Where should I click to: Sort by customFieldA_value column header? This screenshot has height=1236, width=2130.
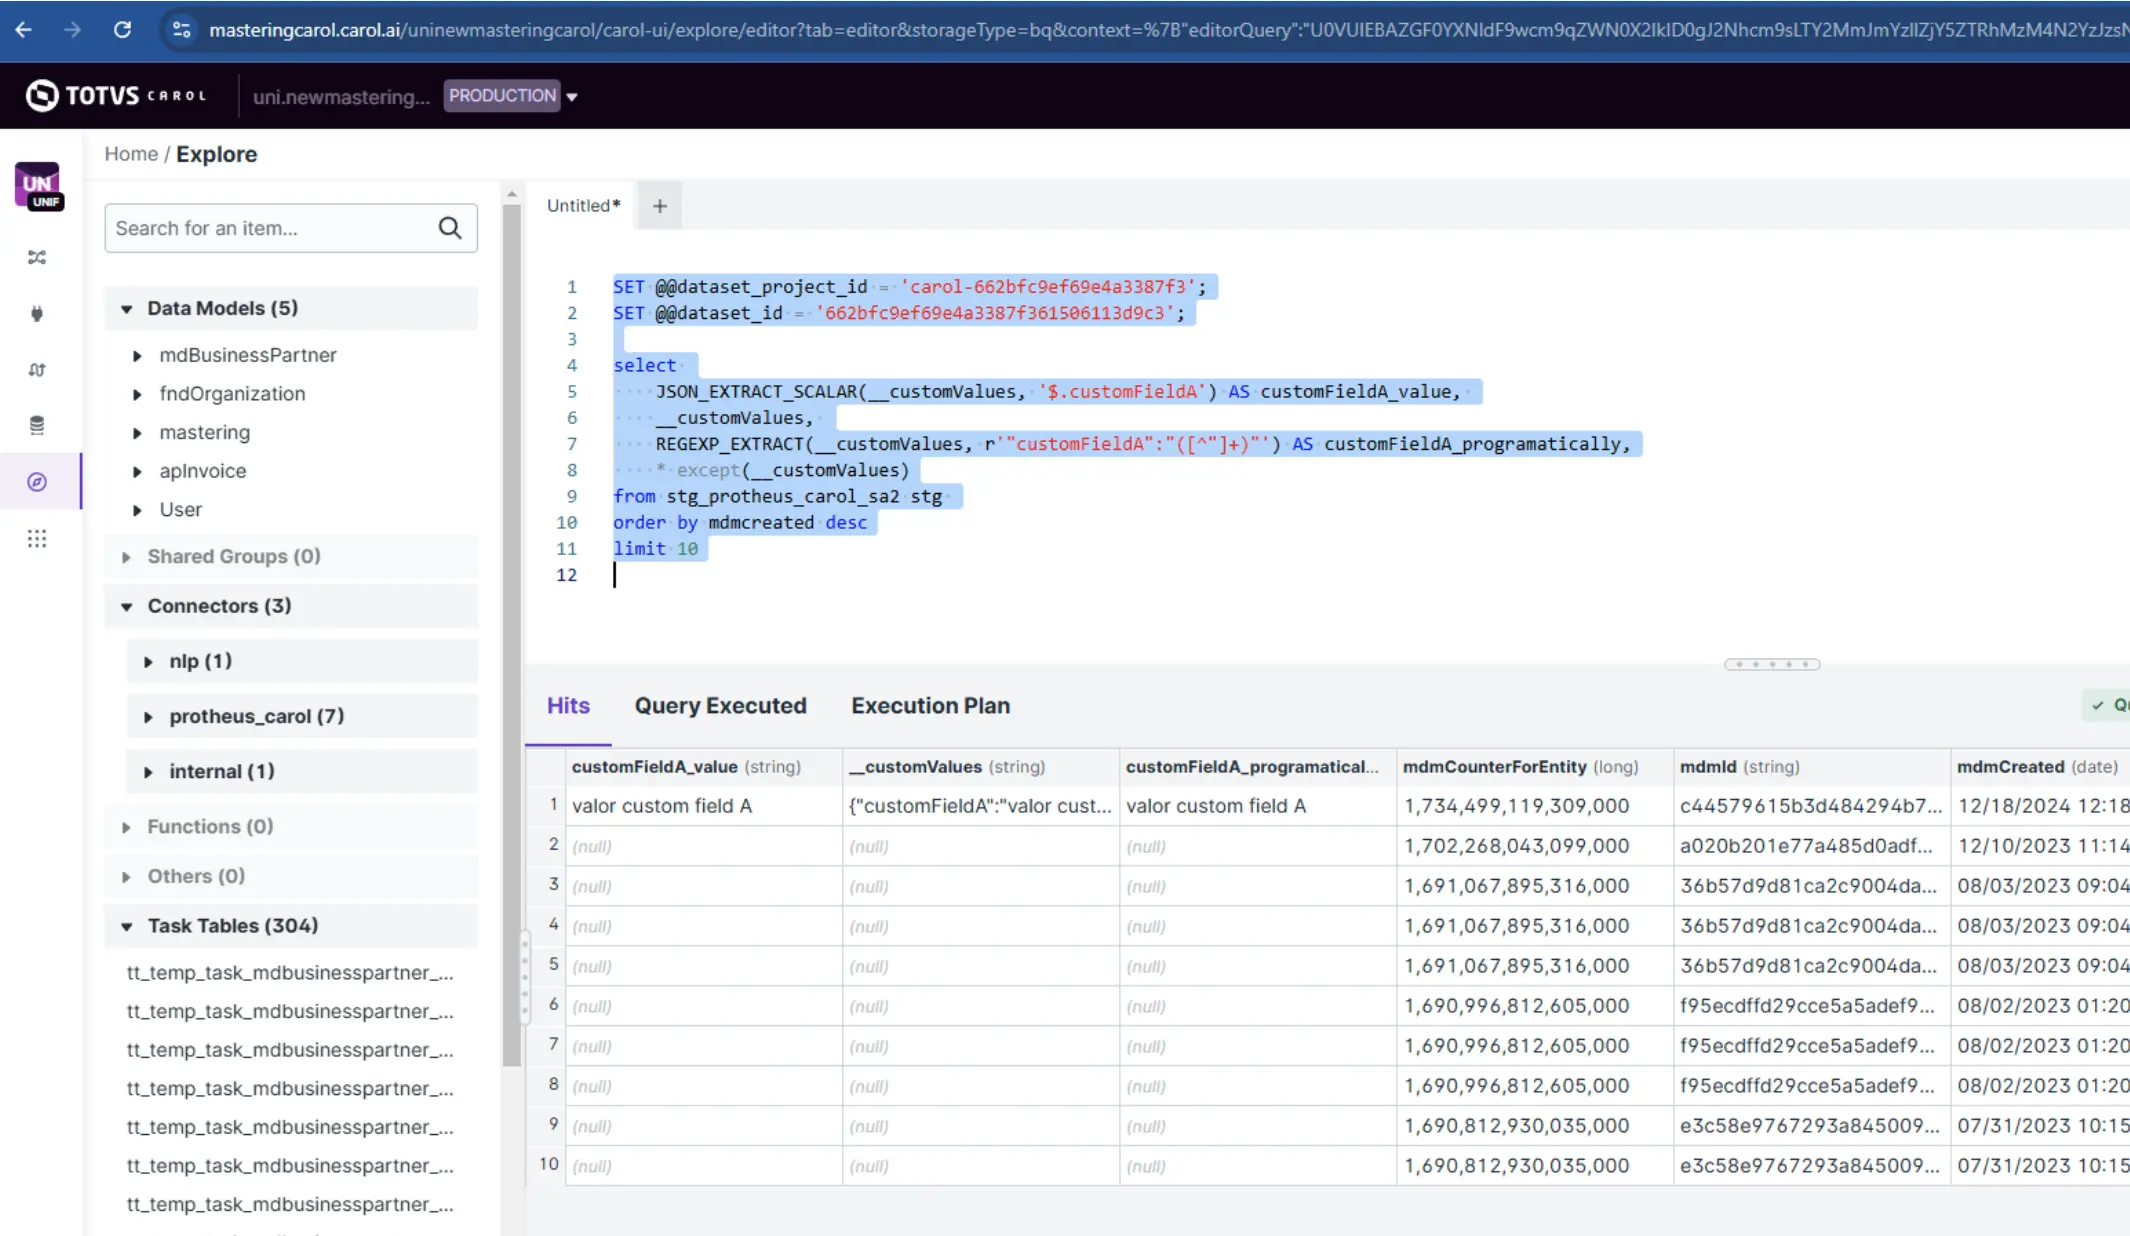(x=704, y=767)
